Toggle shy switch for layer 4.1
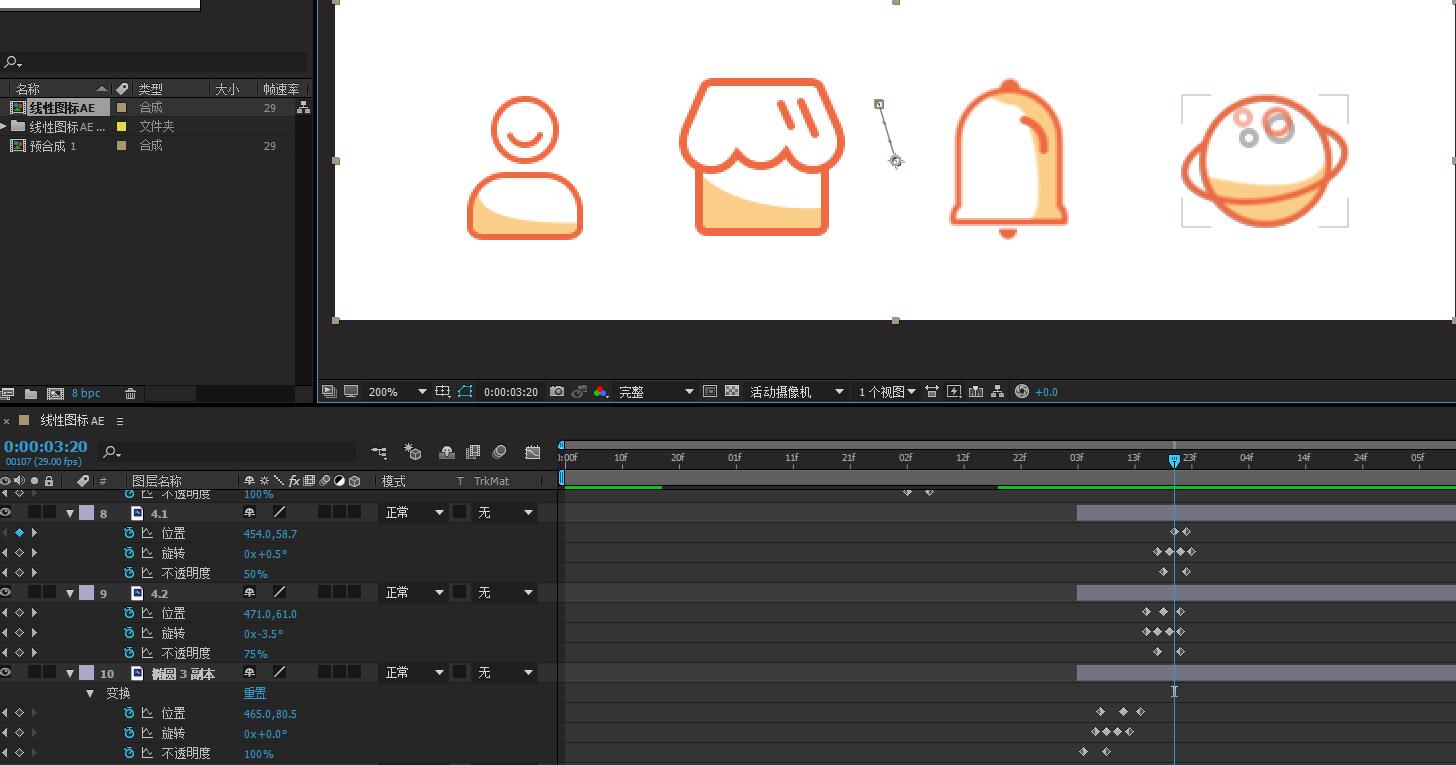Image resolution: width=1456 pixels, height=765 pixels. [249, 512]
